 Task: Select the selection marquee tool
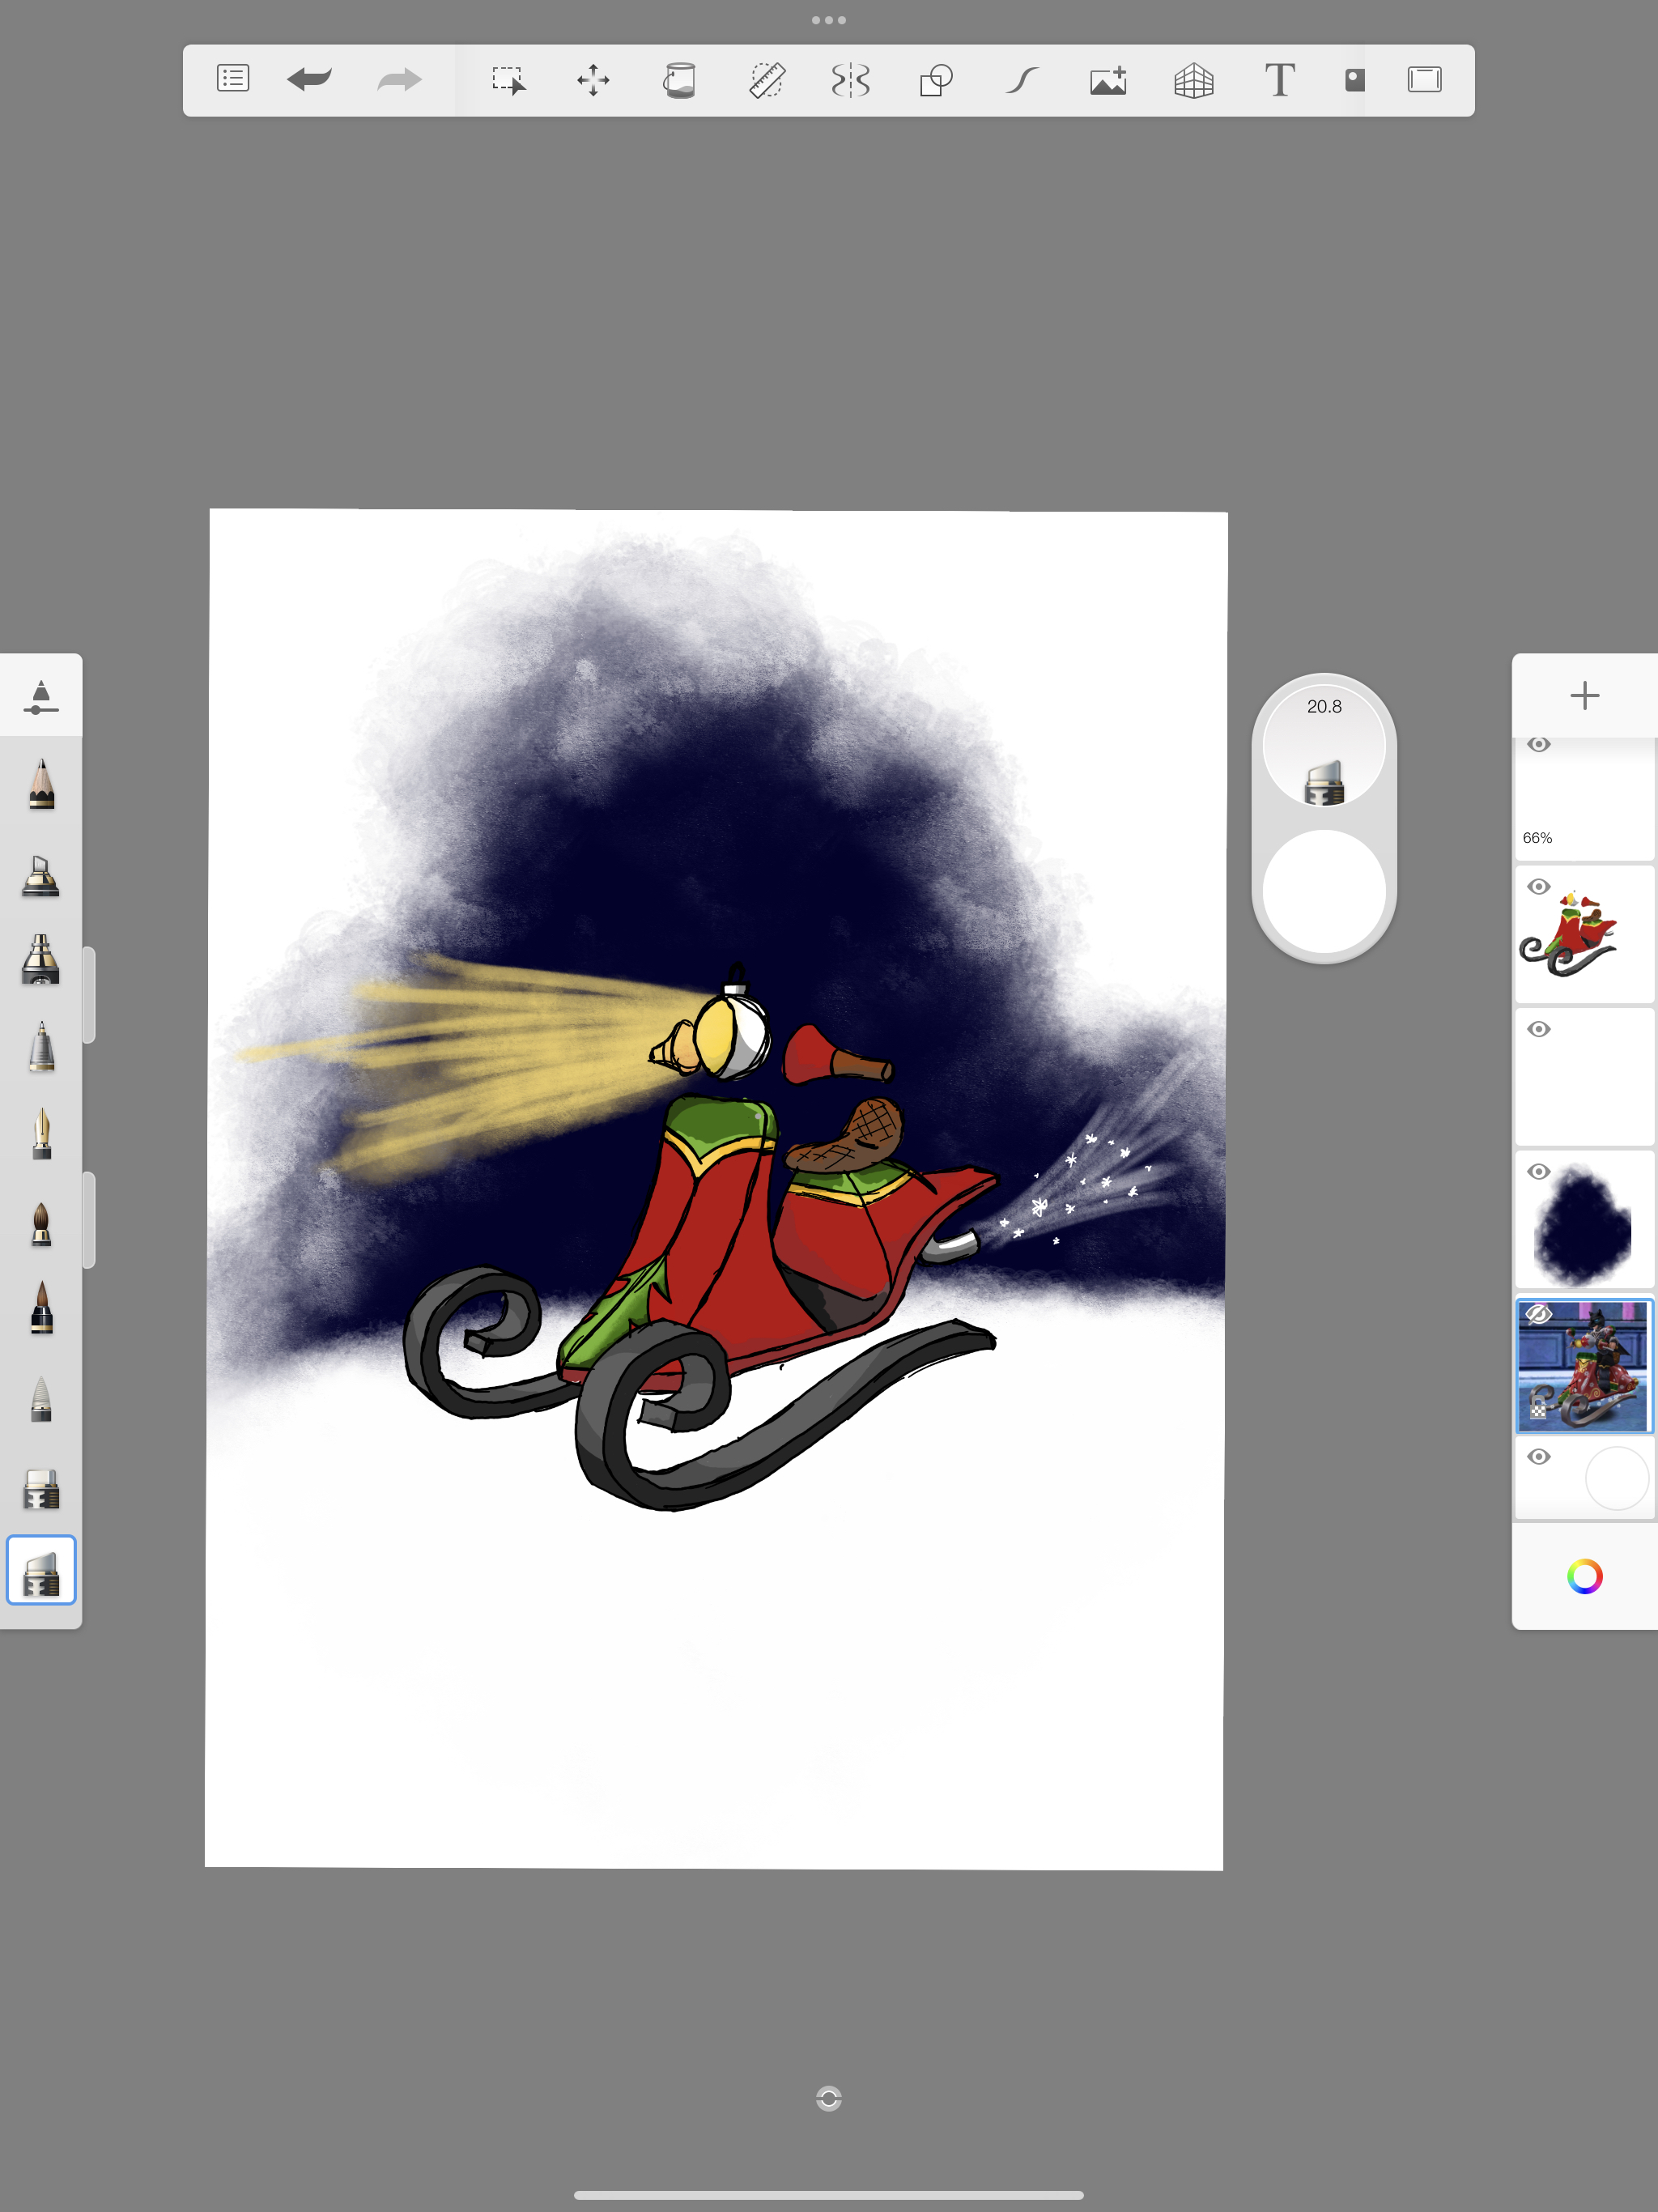pos(508,80)
